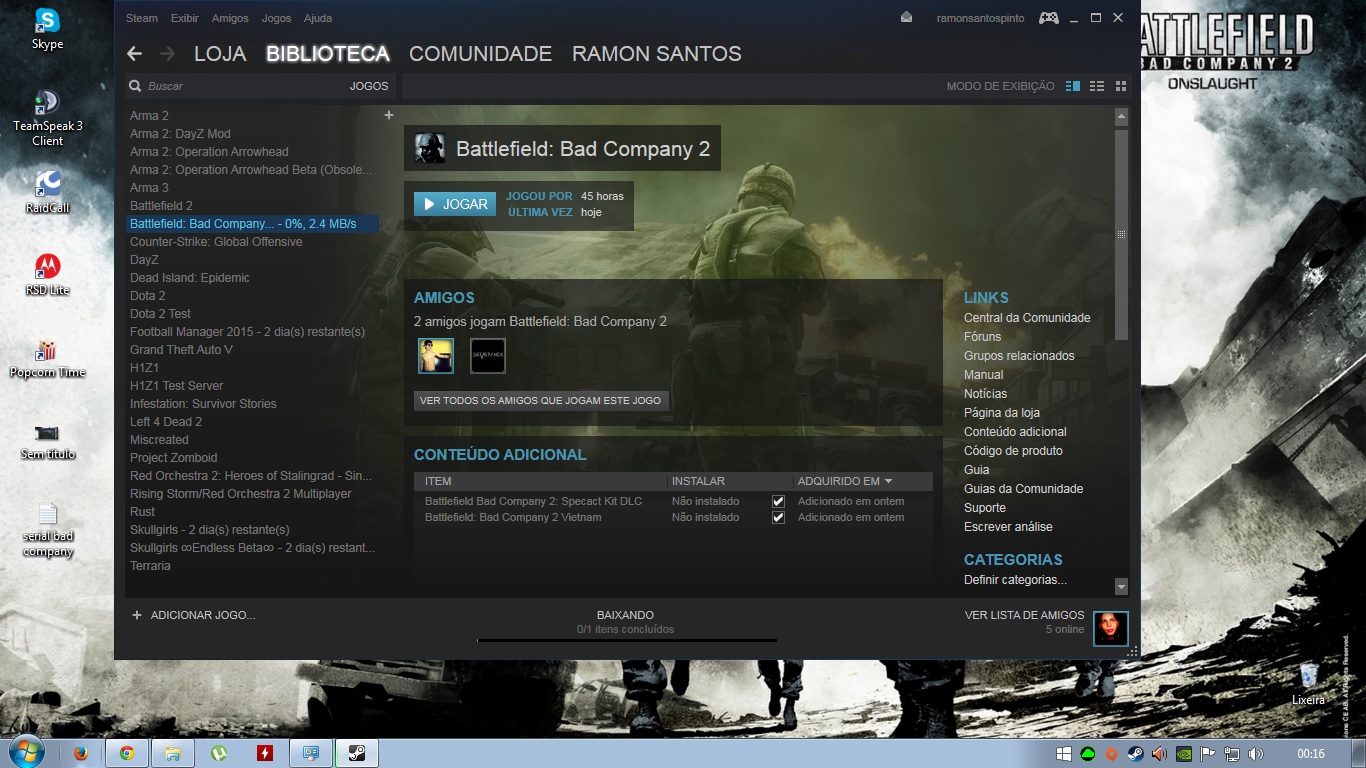This screenshot has height=768, width=1366.
Task: Open the Battlefield: Bad Company 2 game icon
Action: [430, 148]
